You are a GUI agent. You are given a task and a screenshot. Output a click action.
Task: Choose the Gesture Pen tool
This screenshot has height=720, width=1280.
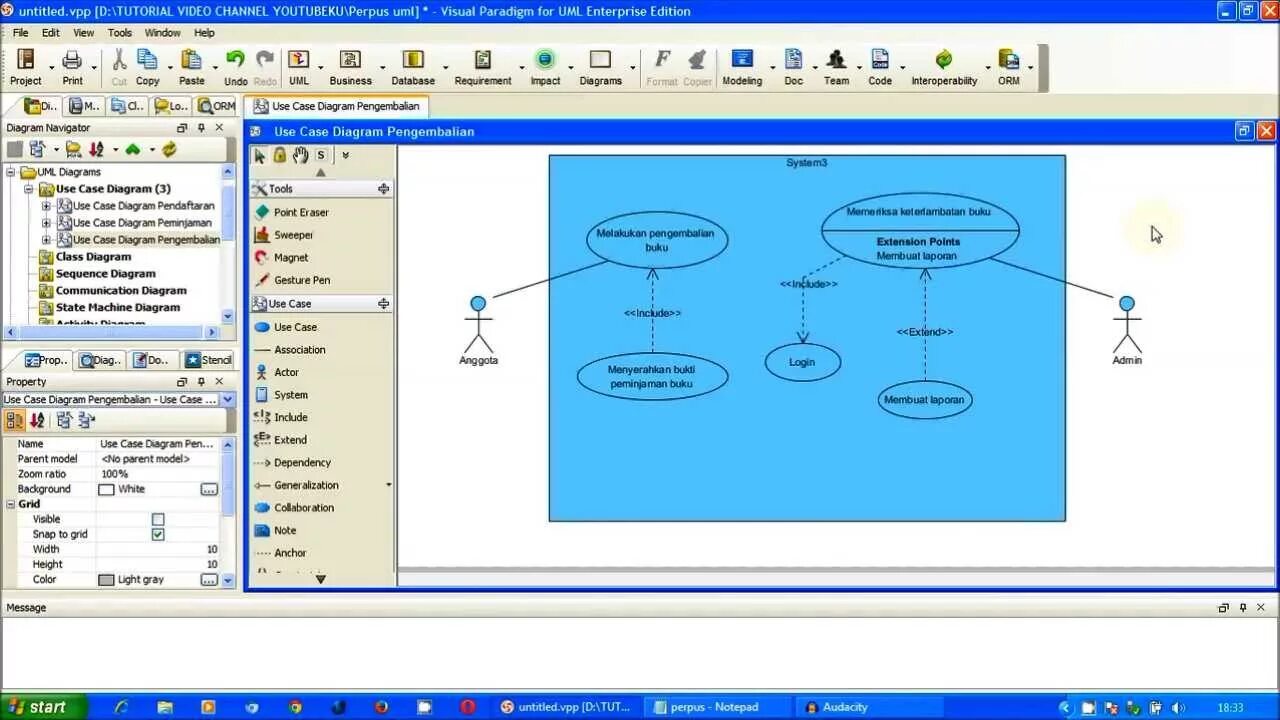tap(299, 280)
